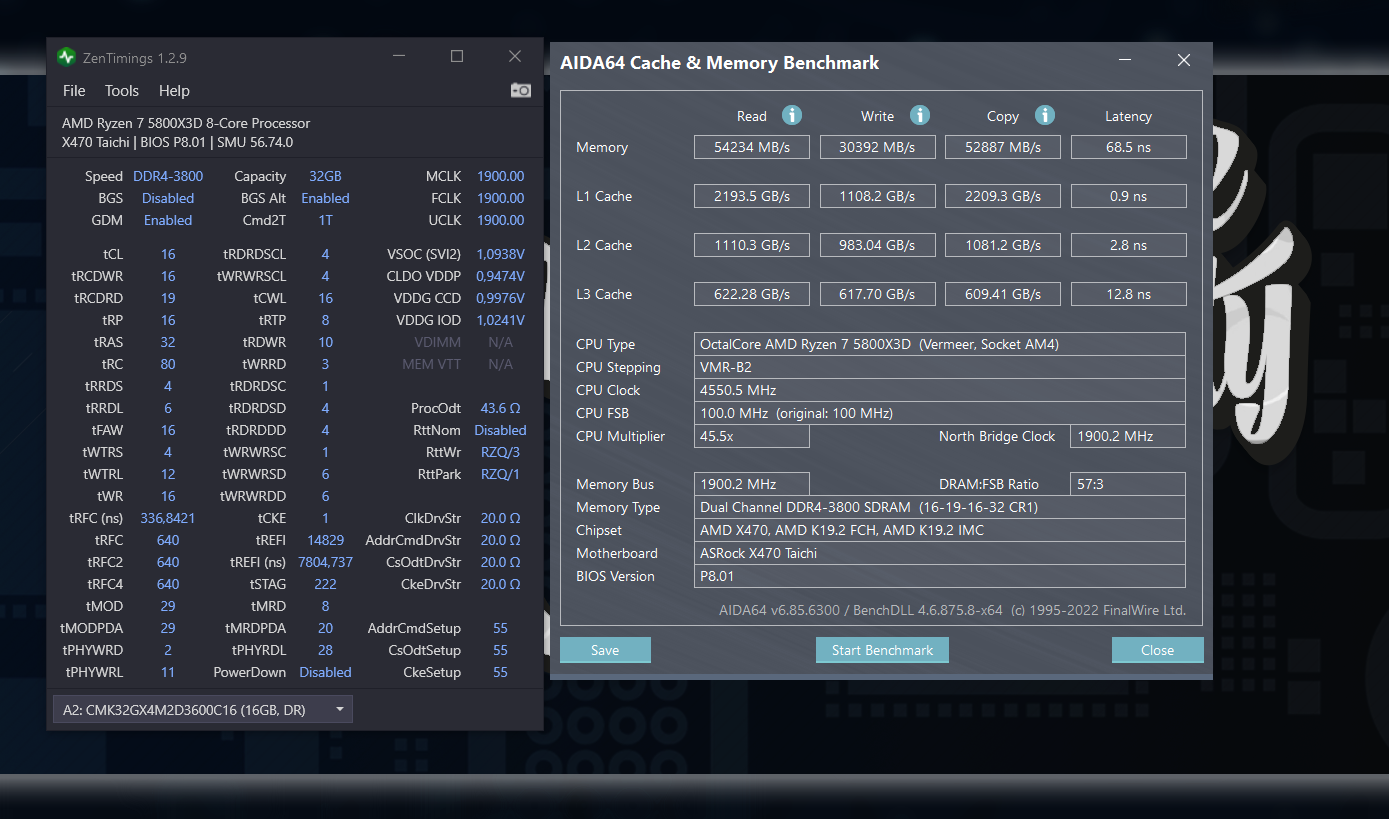This screenshot has height=819, width=1389.
Task: Close the AIDA64 window via X
Action: click(x=1184, y=61)
